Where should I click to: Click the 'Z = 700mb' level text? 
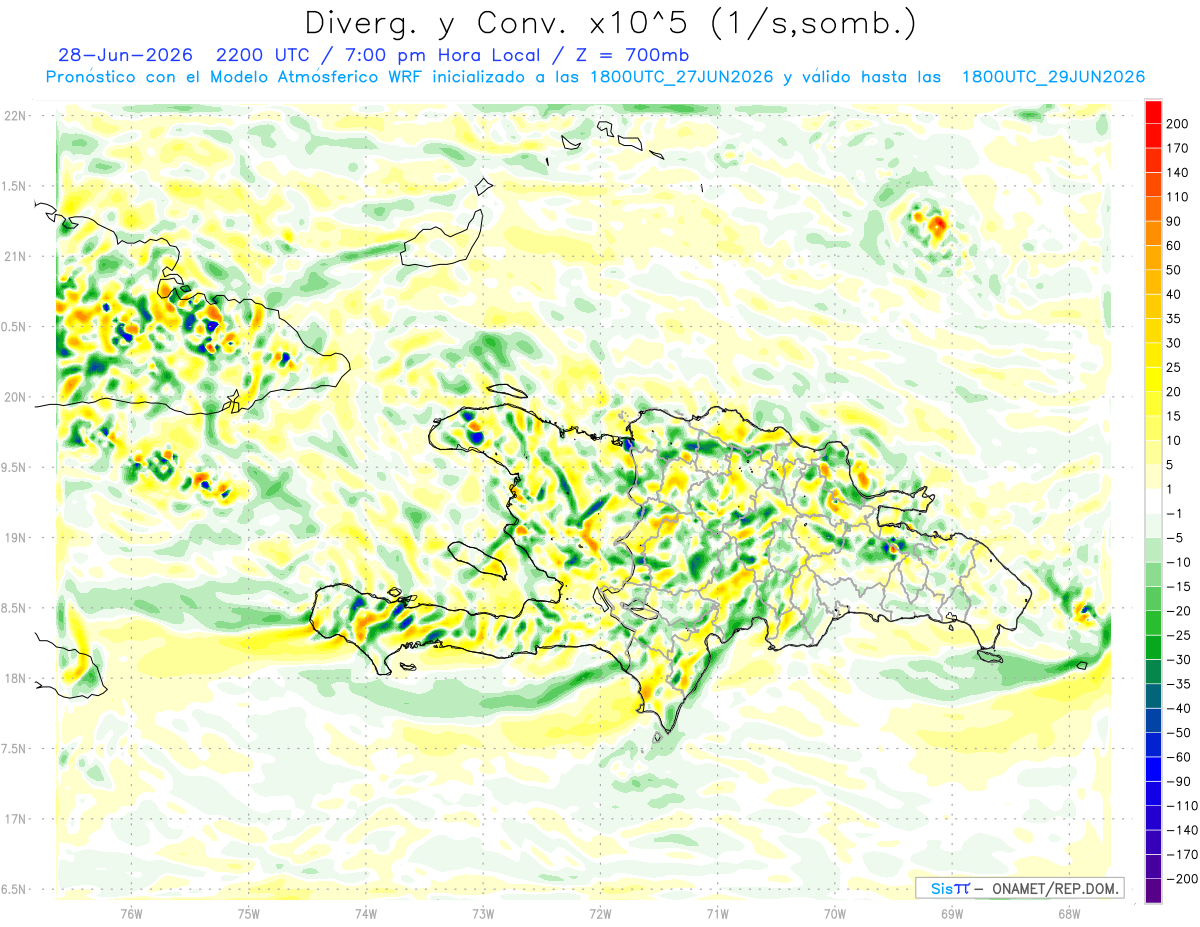point(631,55)
